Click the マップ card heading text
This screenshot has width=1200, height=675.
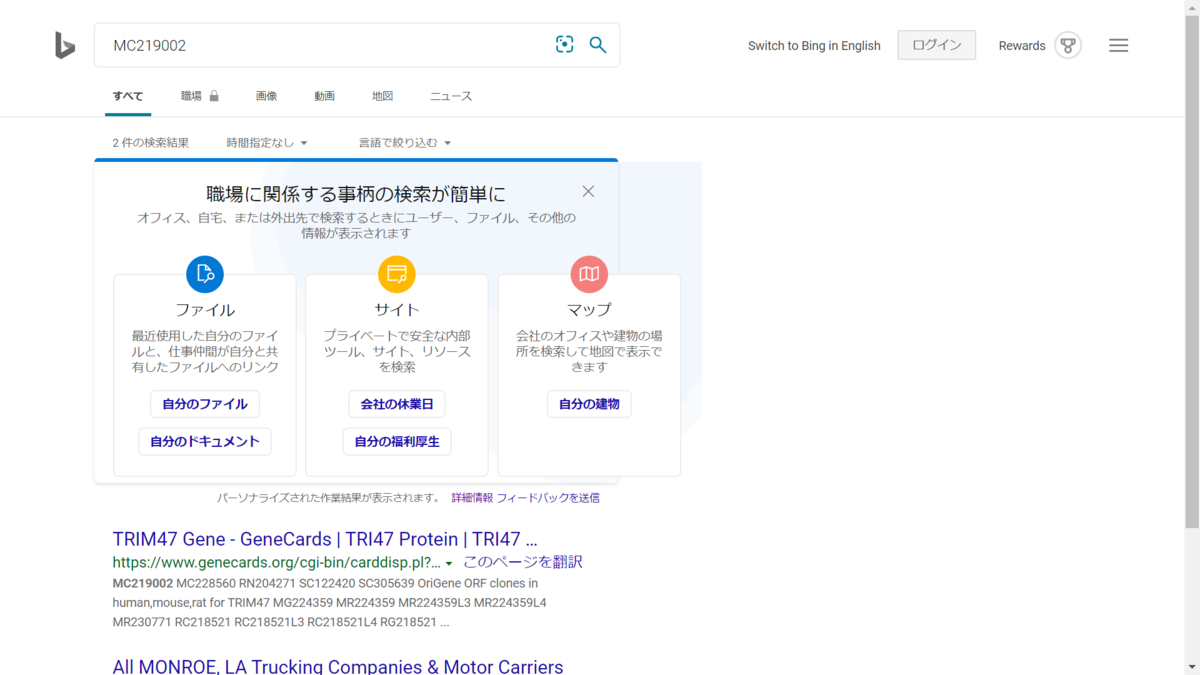[x=589, y=310]
